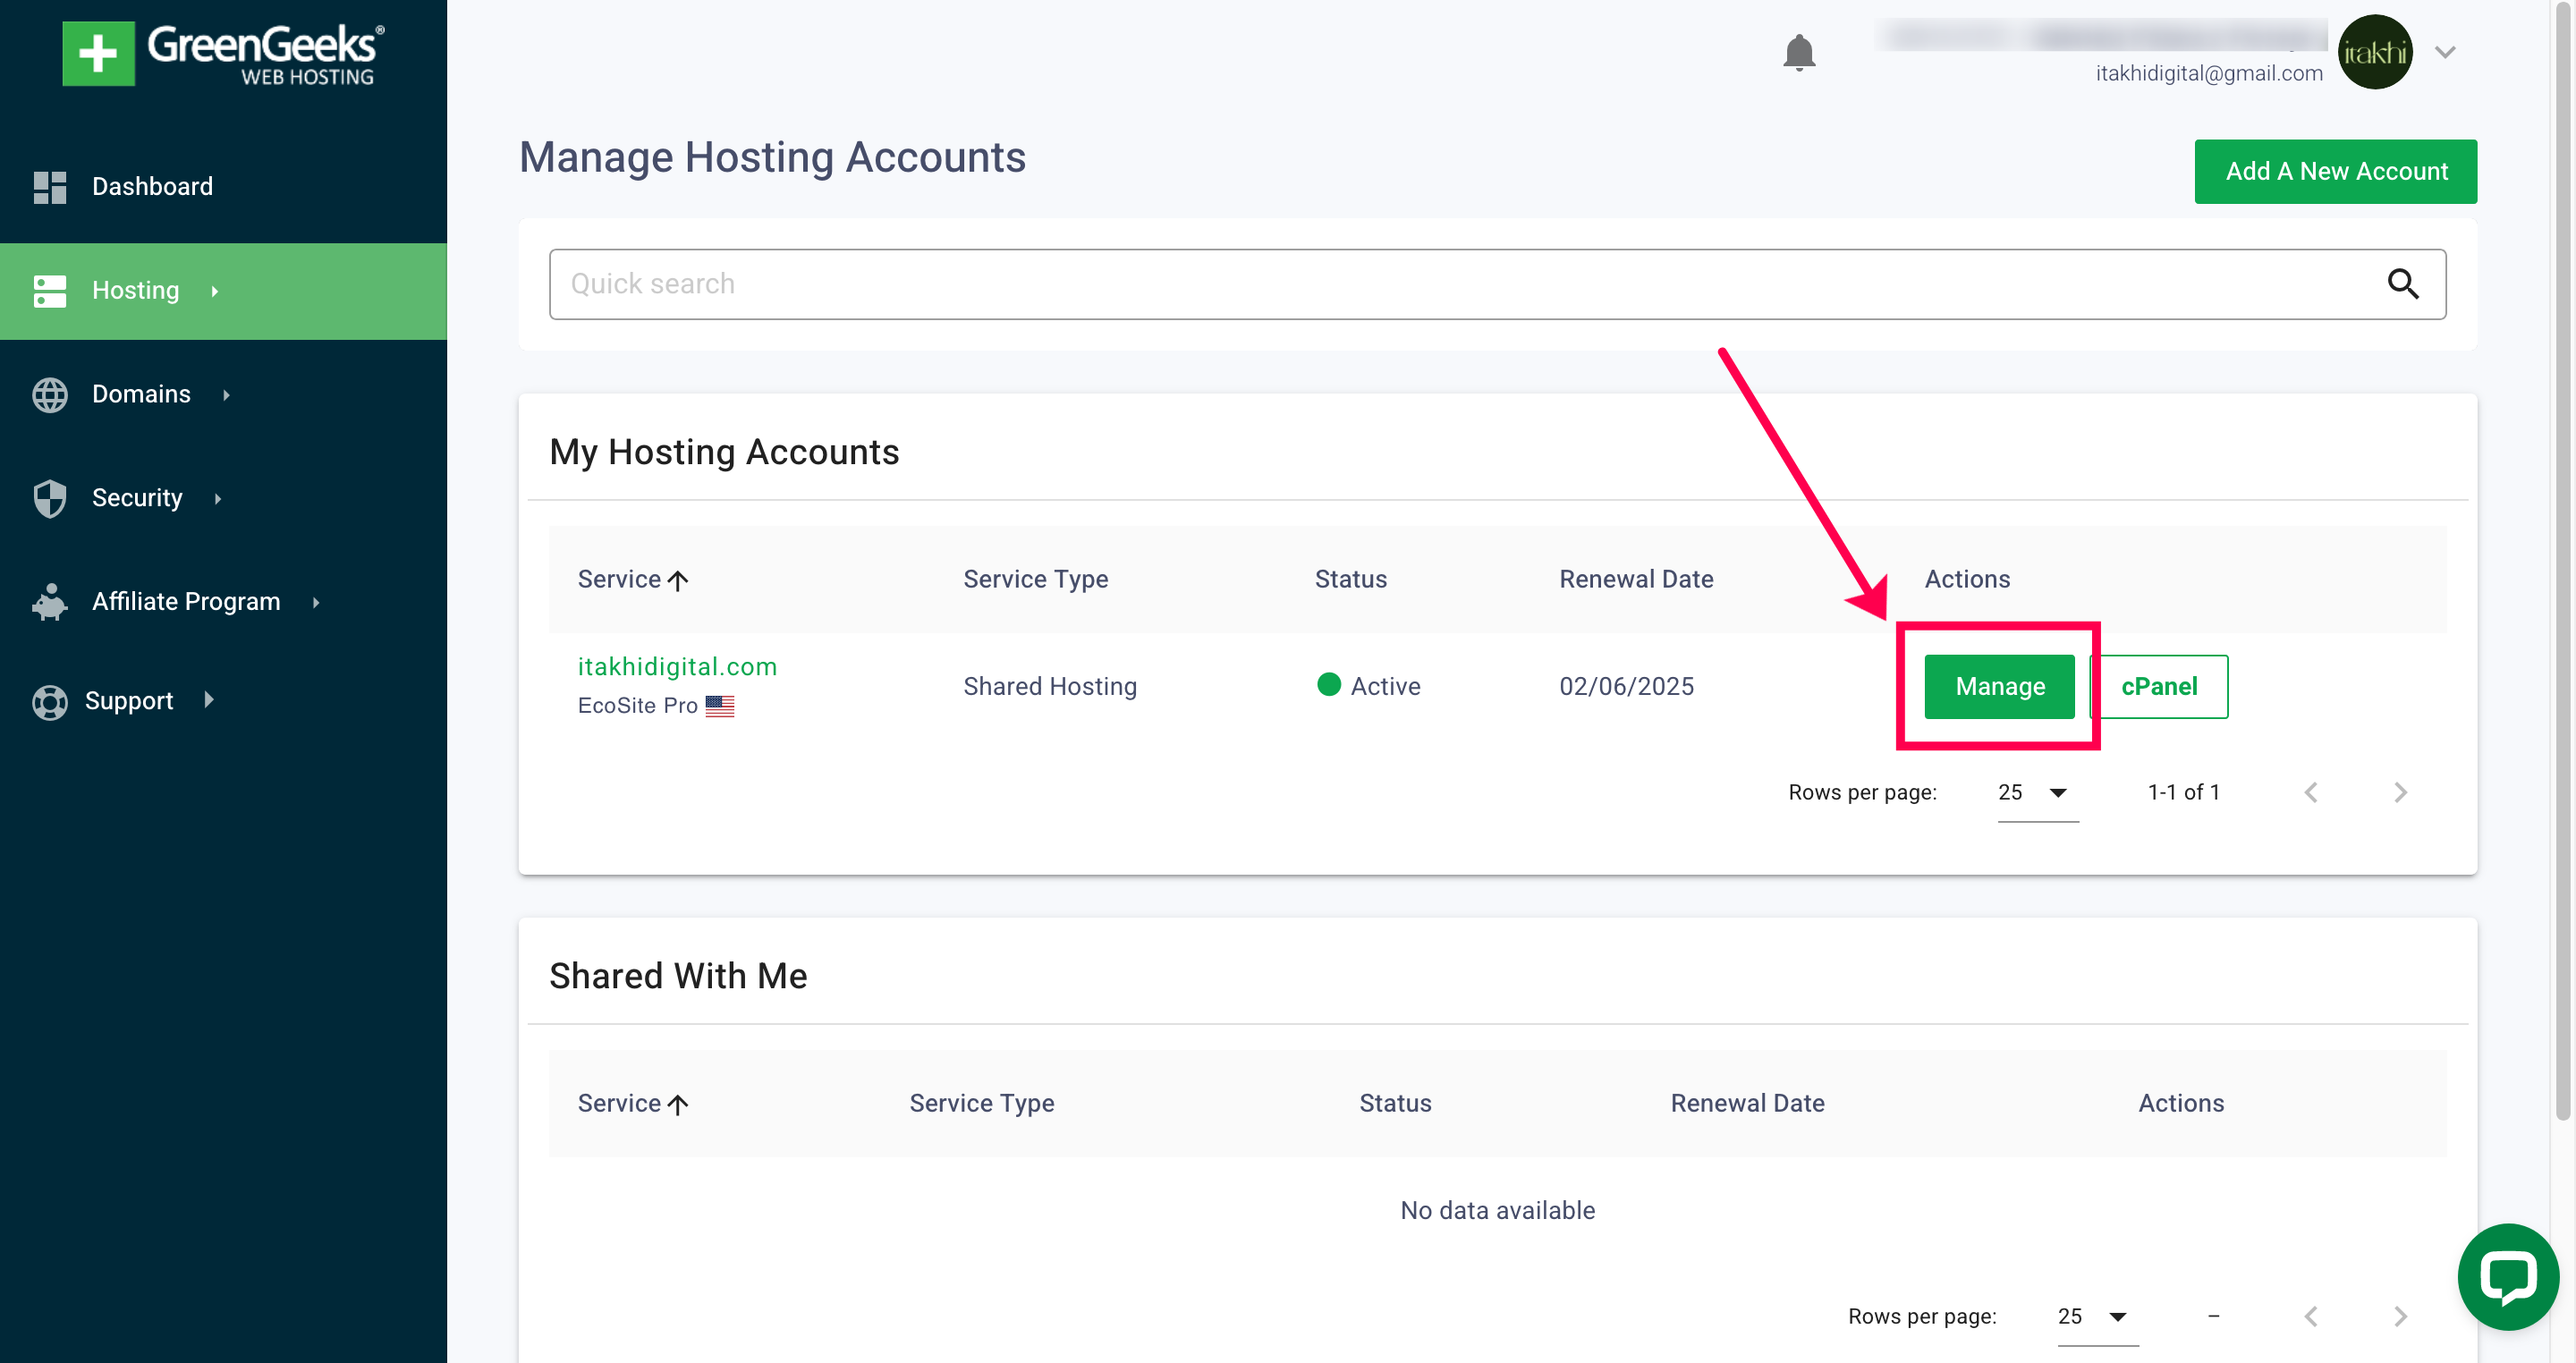
Task: Click the search magnifier icon
Action: (x=2403, y=284)
